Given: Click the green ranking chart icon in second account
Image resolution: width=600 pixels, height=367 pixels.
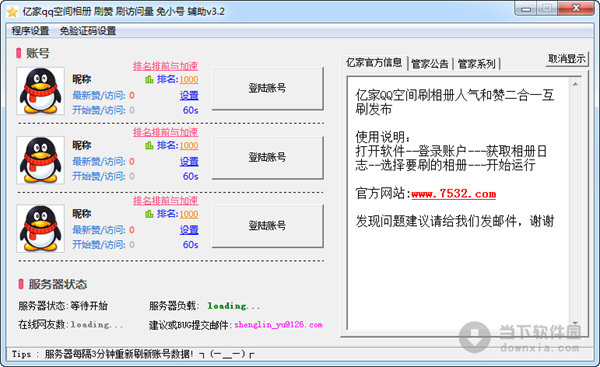Looking at the screenshot, I should click(149, 145).
